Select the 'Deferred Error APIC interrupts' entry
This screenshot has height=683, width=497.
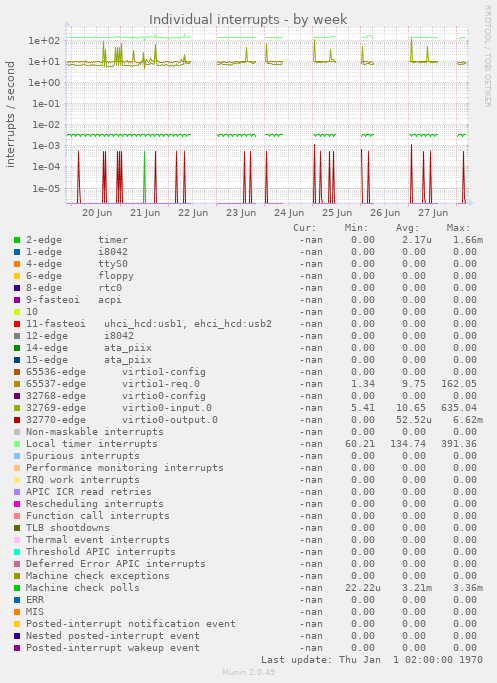click(116, 564)
